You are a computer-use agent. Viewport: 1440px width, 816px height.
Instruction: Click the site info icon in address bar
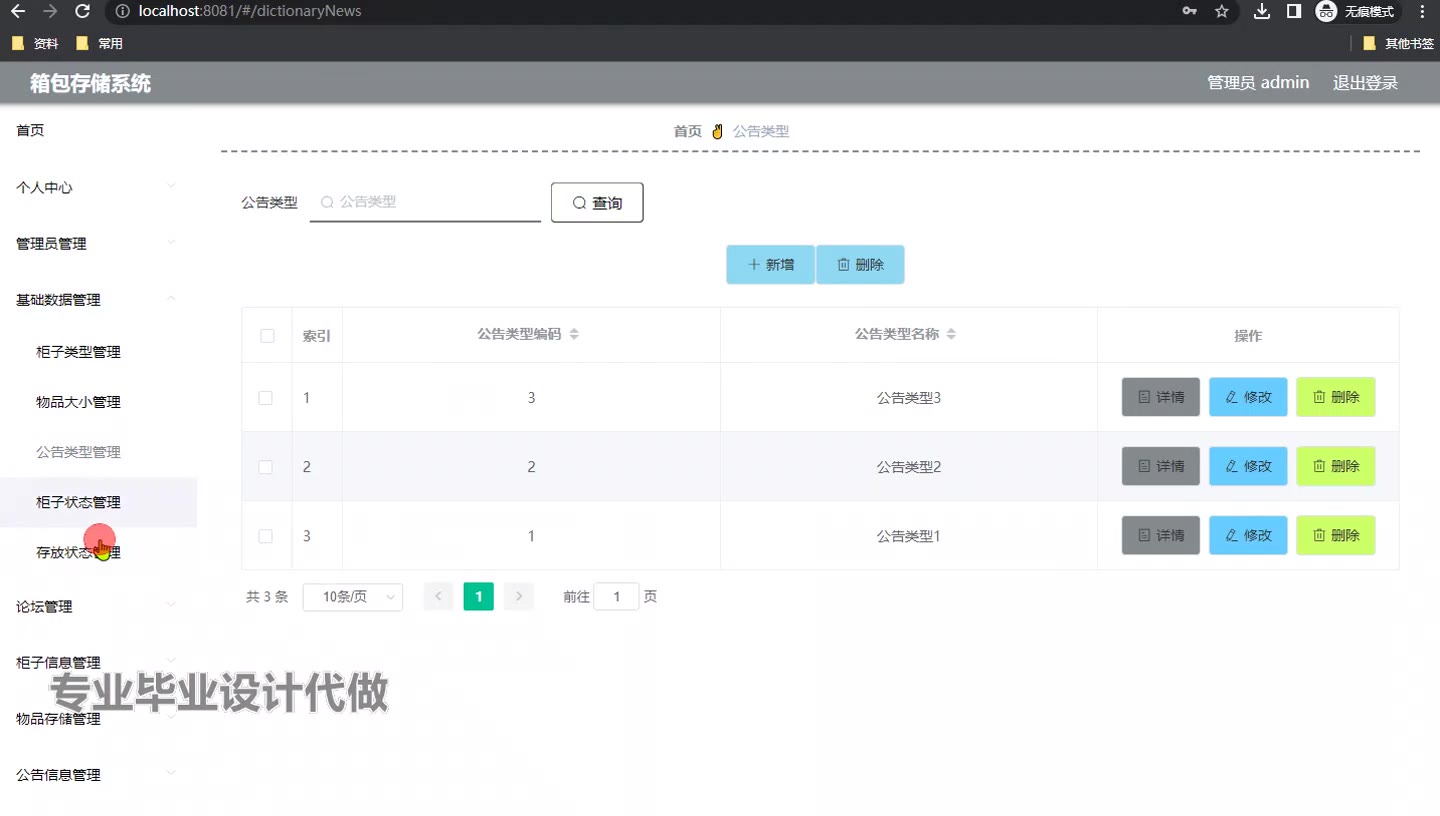pyautogui.click(x=122, y=11)
